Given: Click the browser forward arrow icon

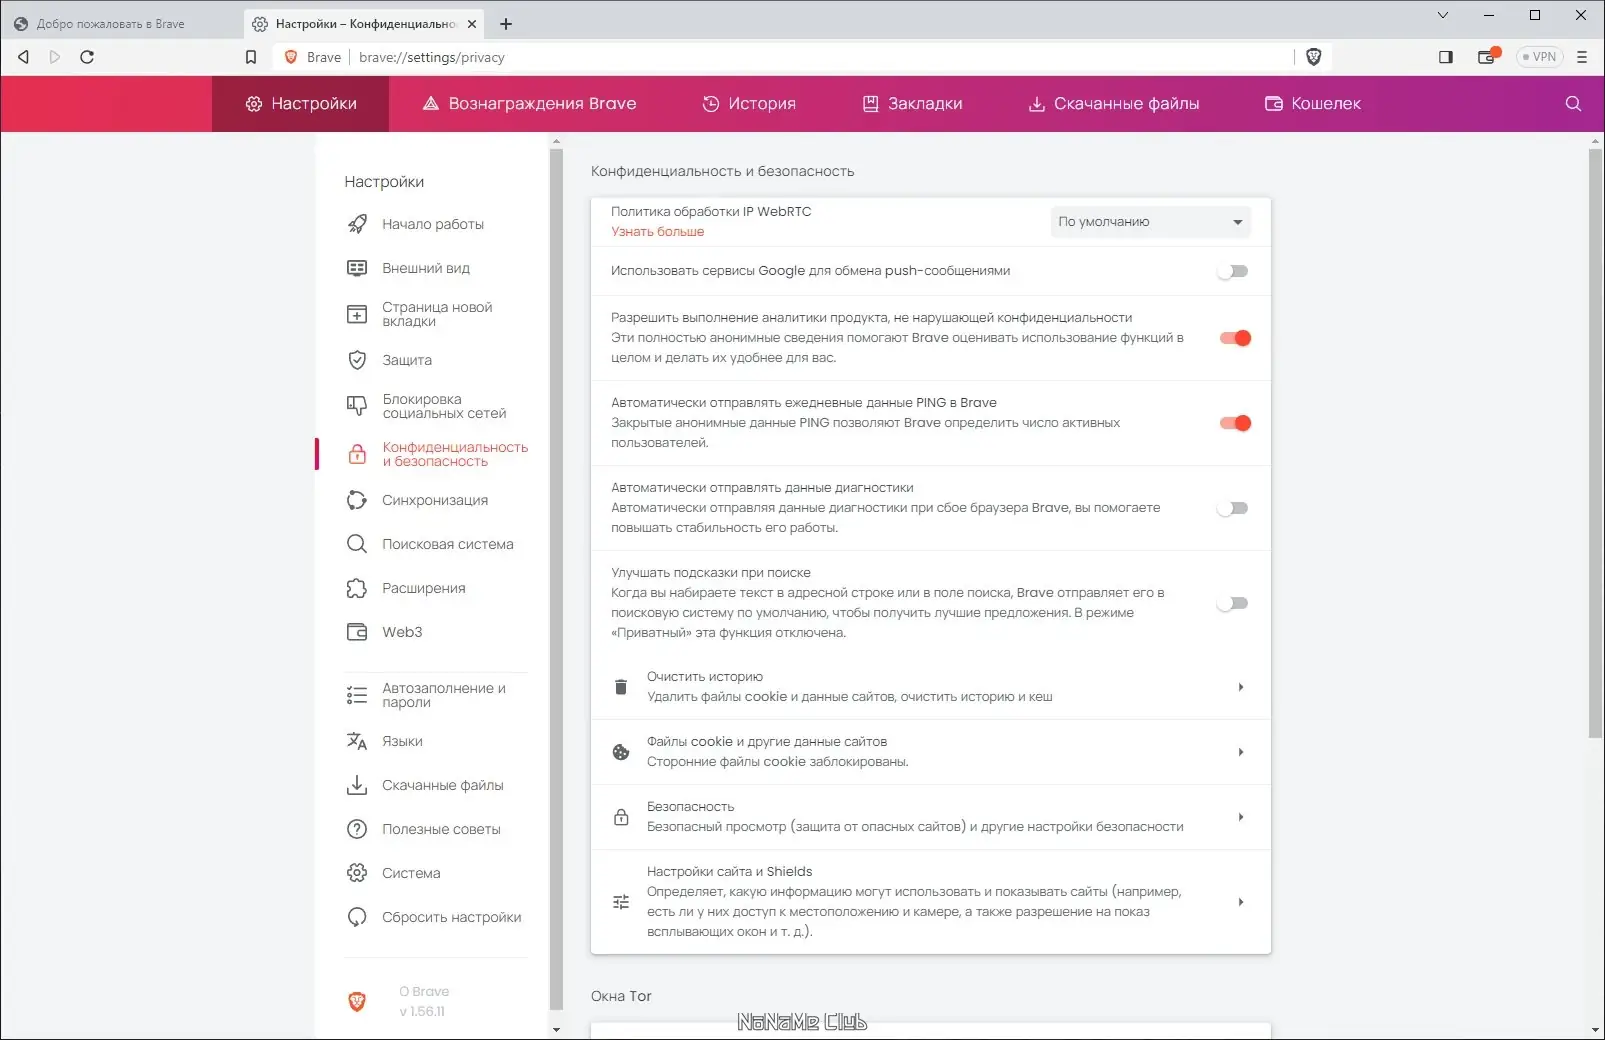Looking at the screenshot, I should pos(55,57).
